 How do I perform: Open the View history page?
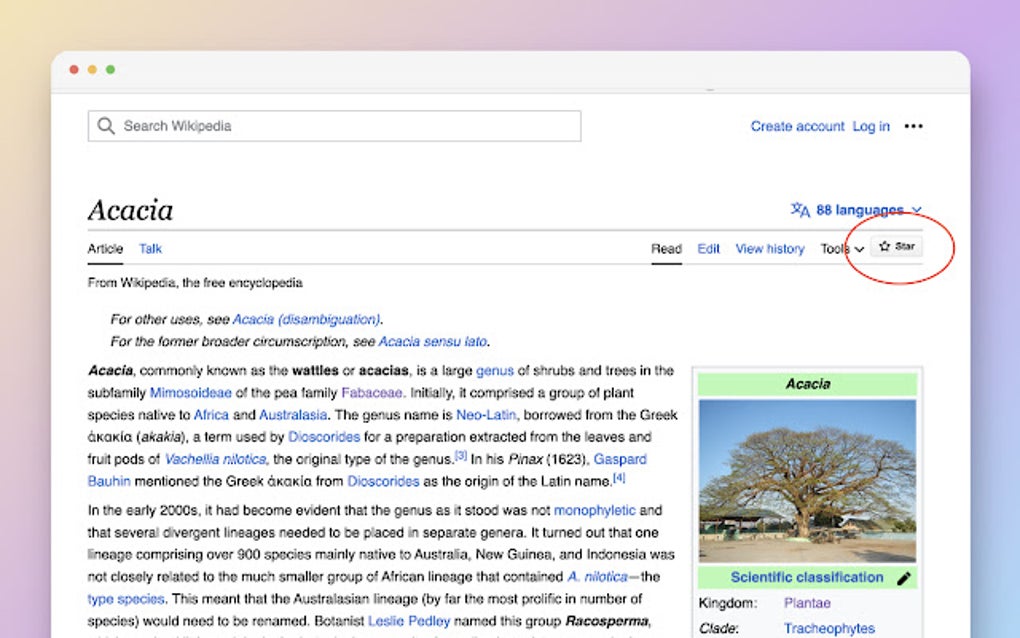[x=769, y=249]
